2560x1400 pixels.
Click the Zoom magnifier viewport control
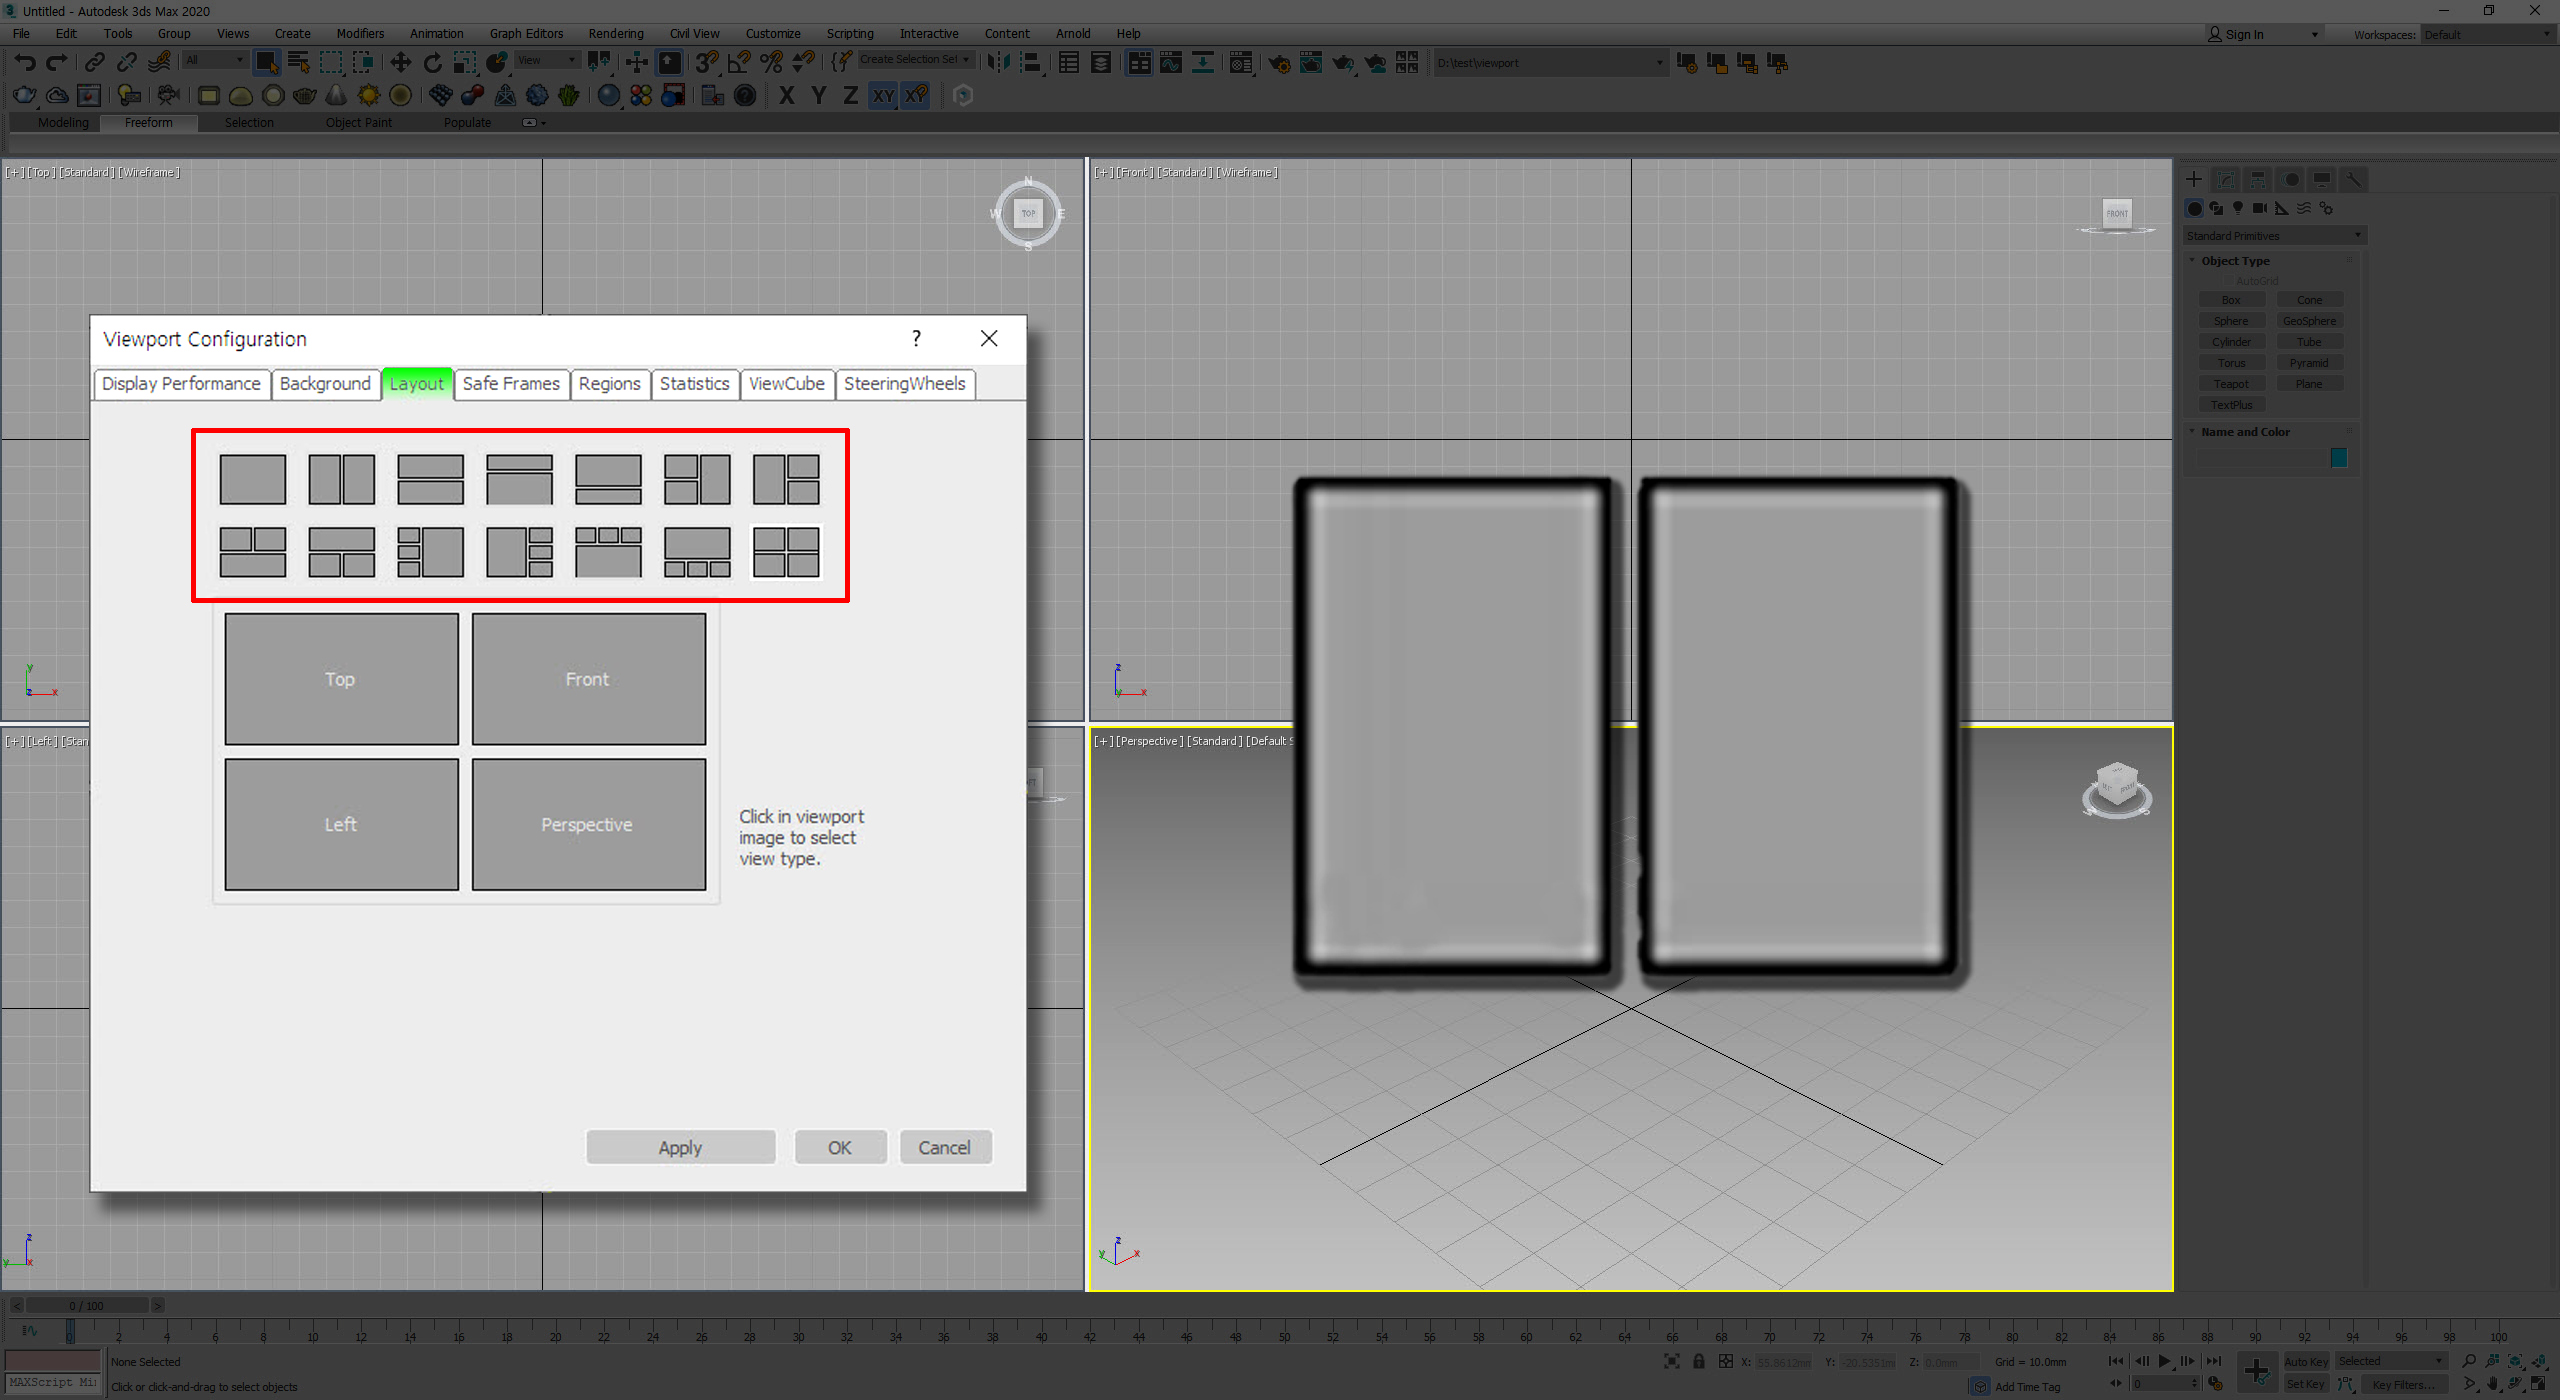click(x=2469, y=1361)
